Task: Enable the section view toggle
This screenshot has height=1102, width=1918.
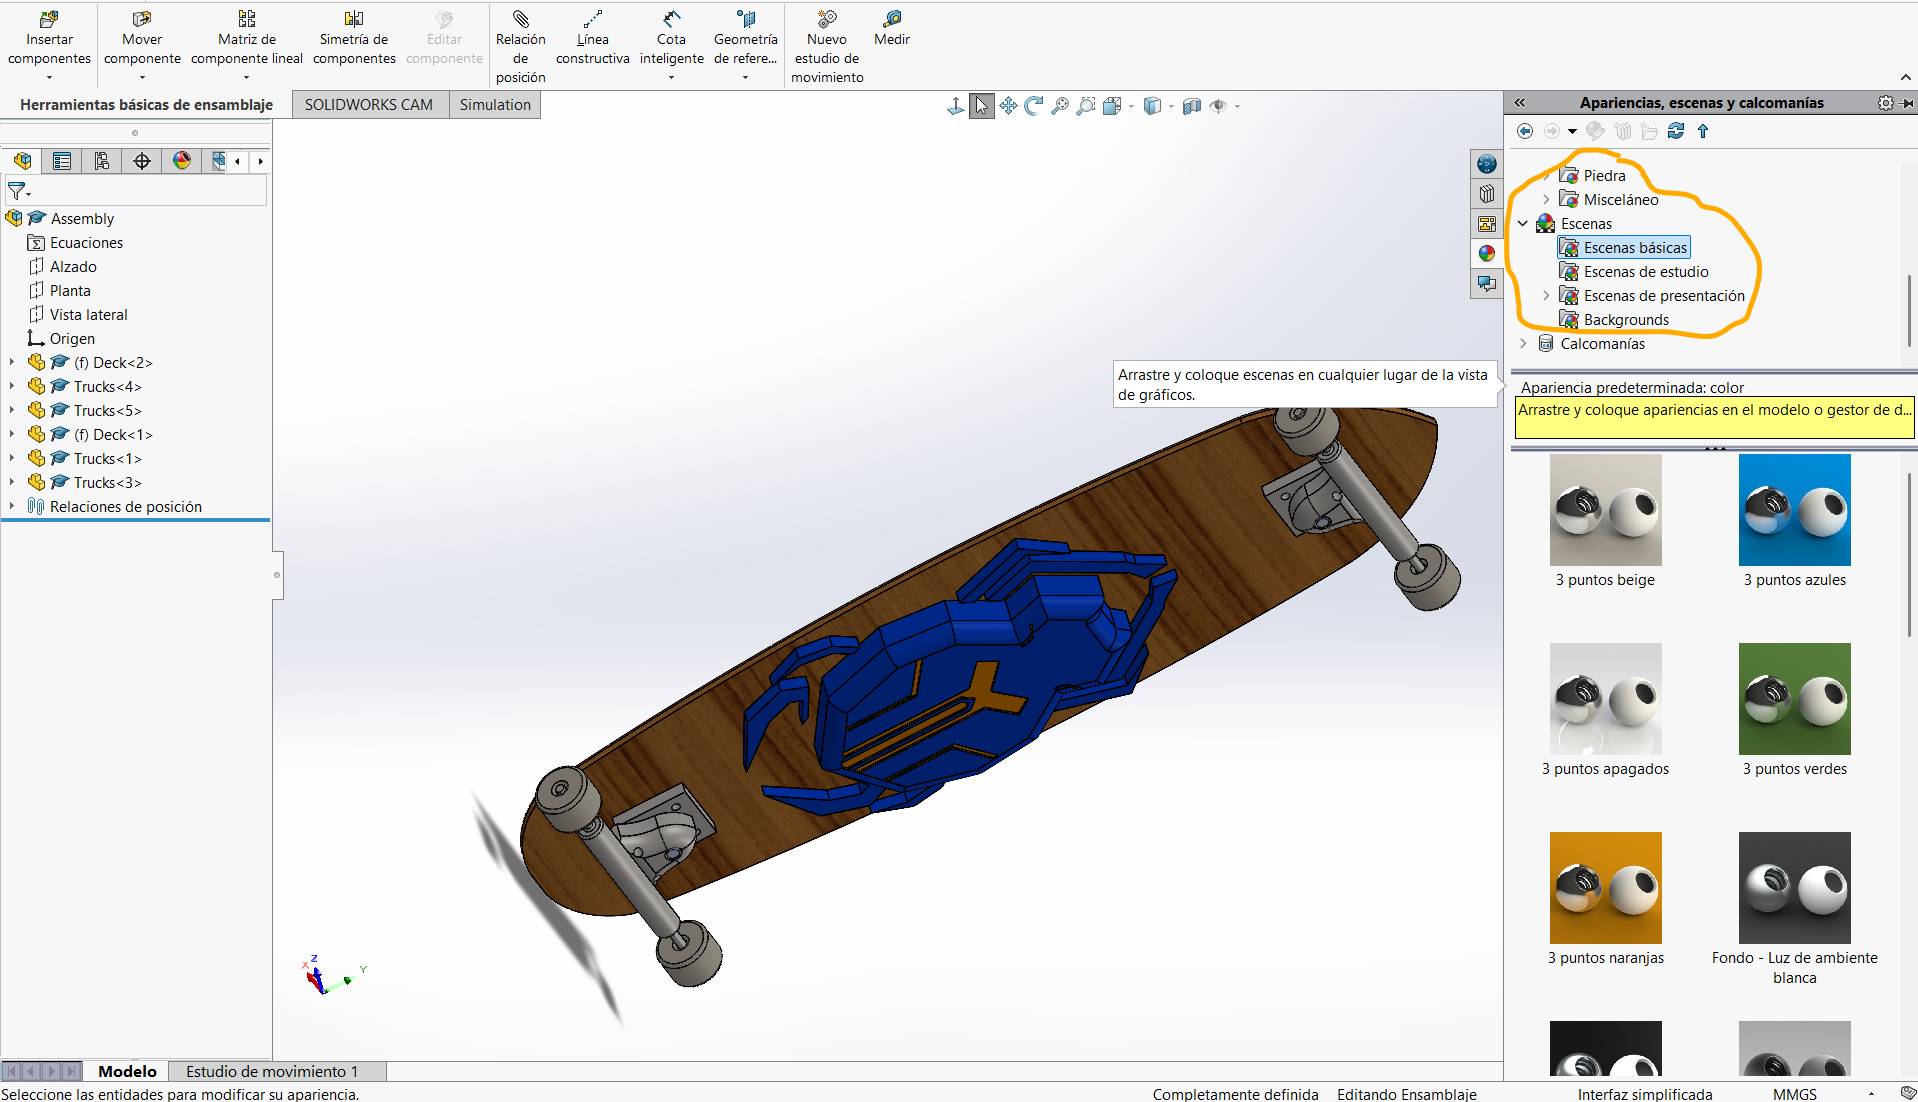Action: (1192, 105)
